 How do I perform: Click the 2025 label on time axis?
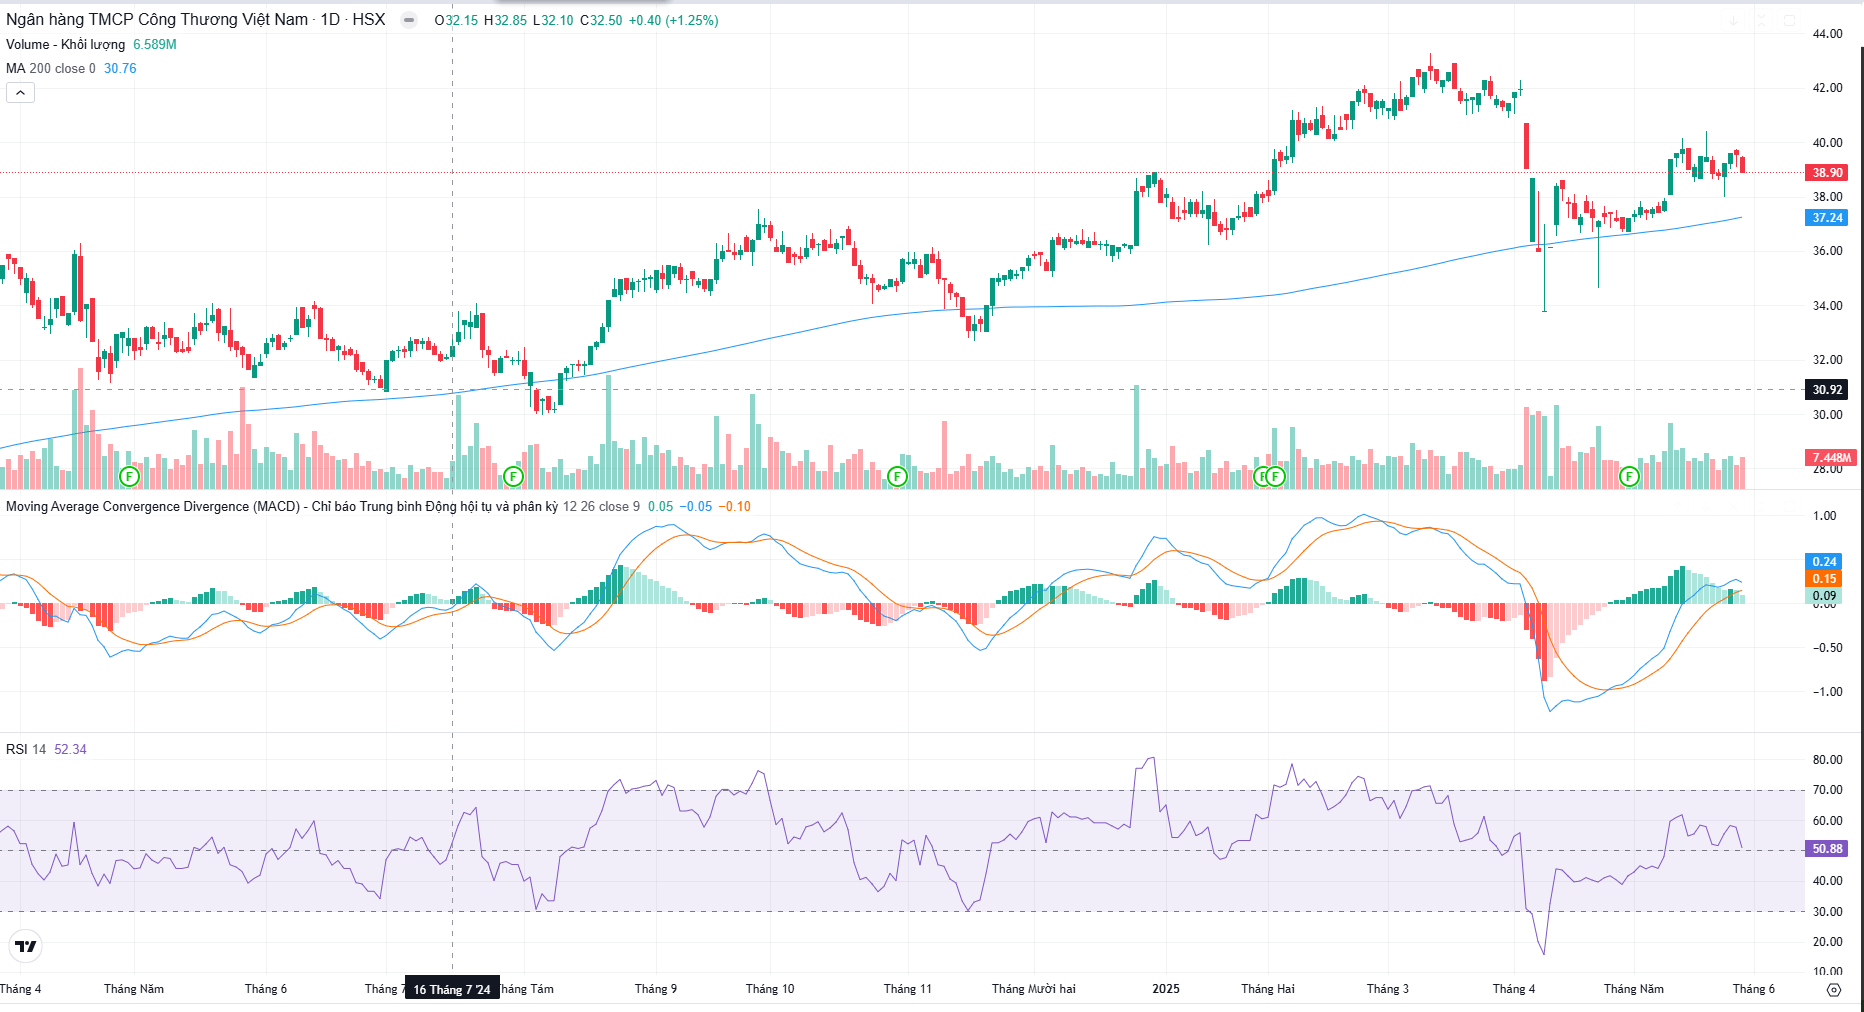(1166, 989)
